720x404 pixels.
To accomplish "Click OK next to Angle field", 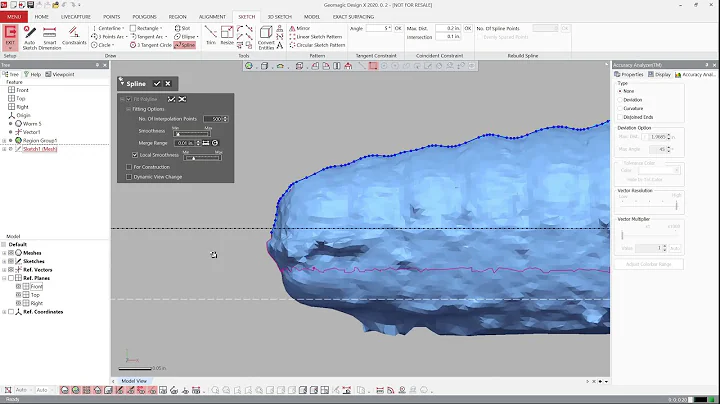I will [x=398, y=28].
